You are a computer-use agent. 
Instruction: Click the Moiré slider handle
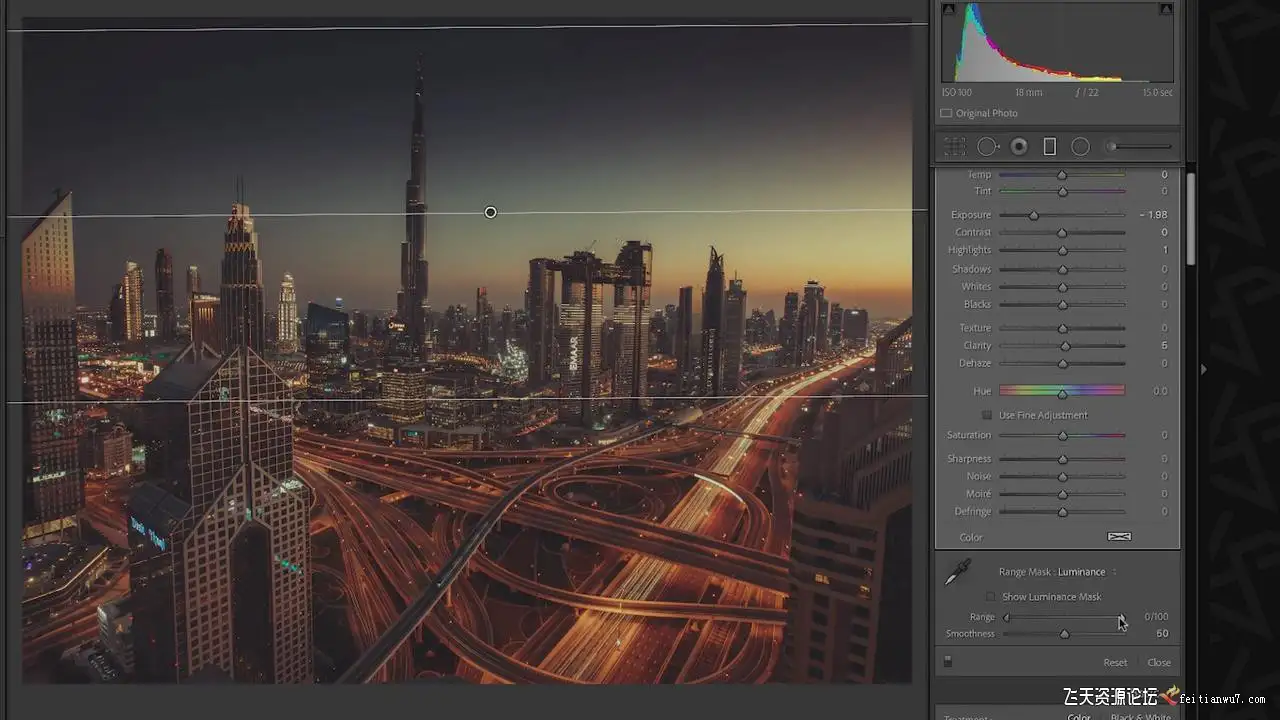pos(1062,494)
